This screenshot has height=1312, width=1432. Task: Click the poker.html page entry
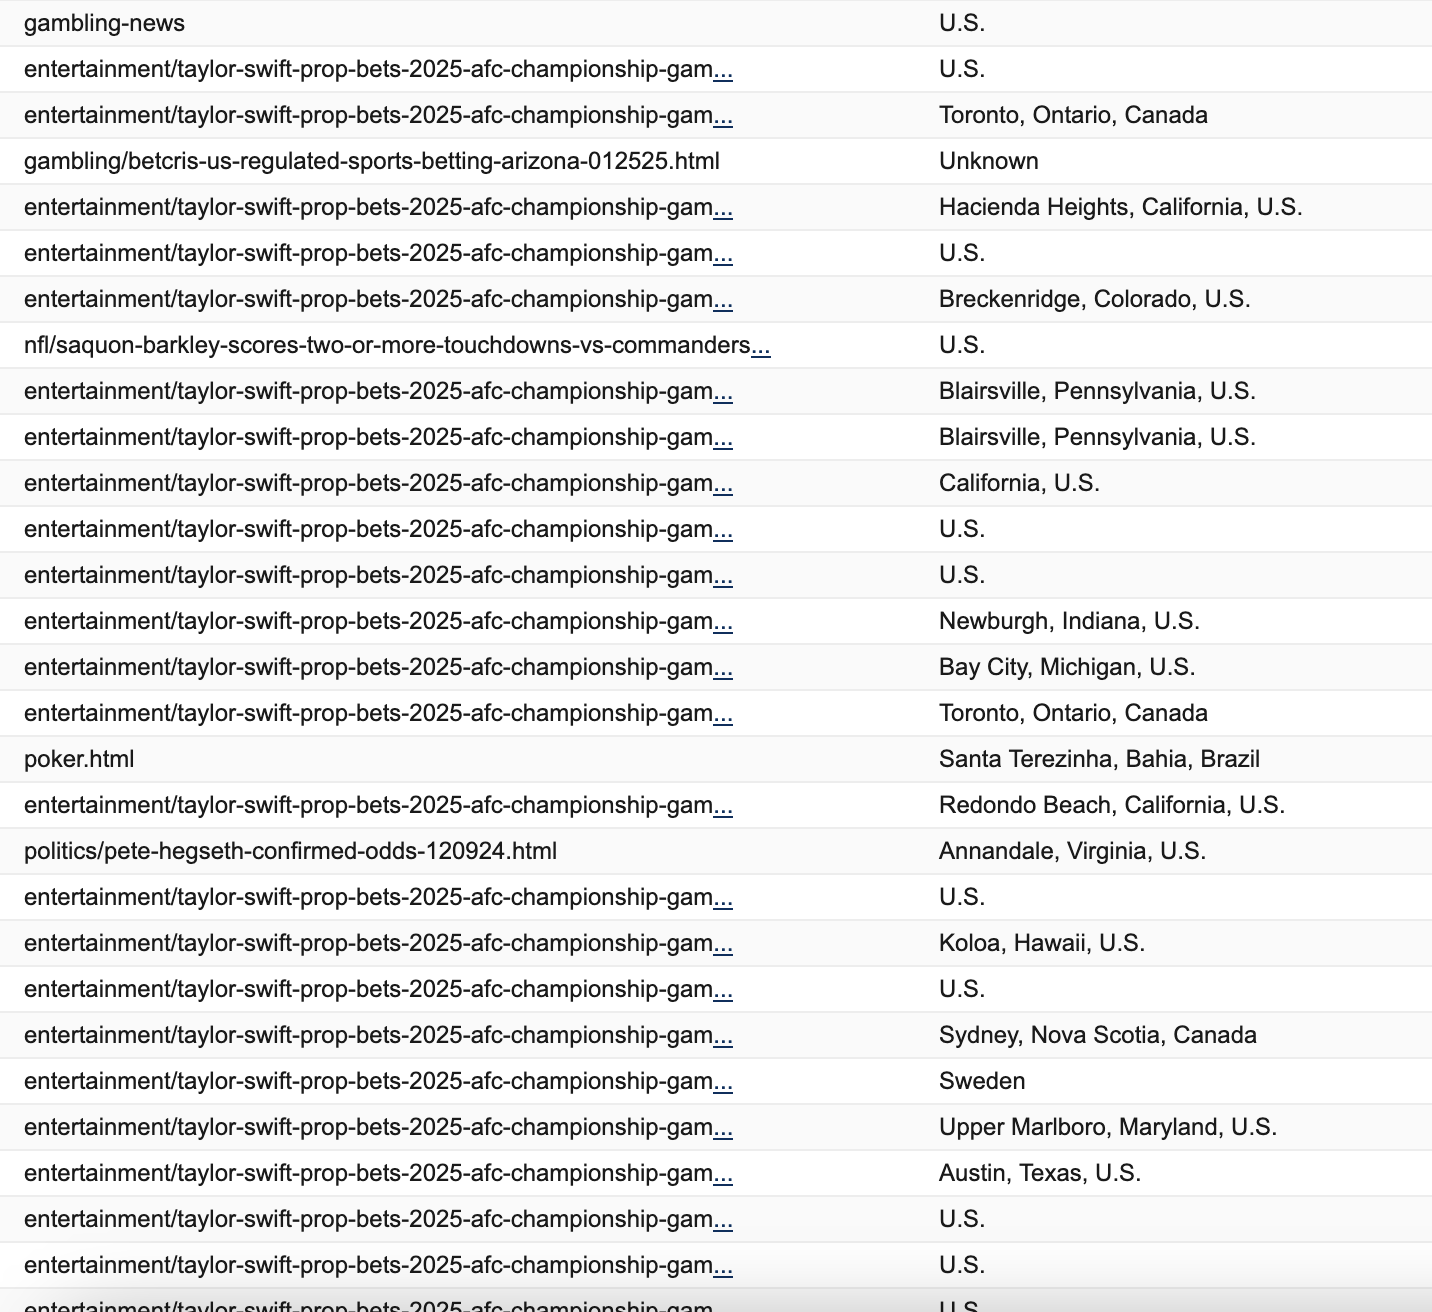(x=79, y=759)
